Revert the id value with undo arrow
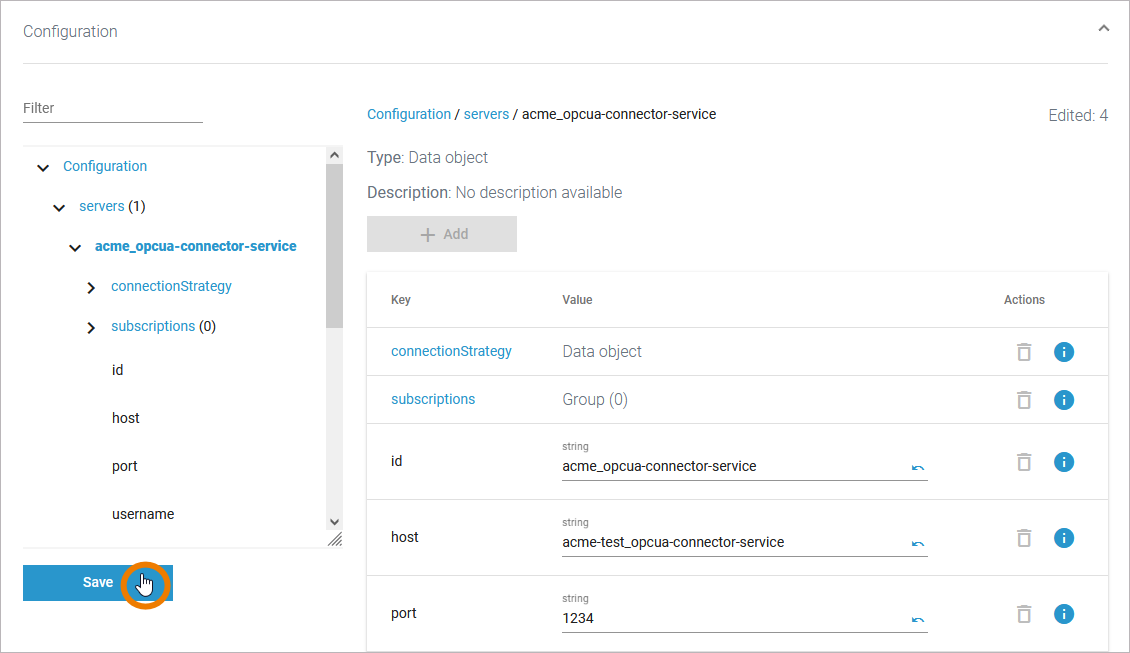This screenshot has height=653, width=1130. tap(917, 468)
